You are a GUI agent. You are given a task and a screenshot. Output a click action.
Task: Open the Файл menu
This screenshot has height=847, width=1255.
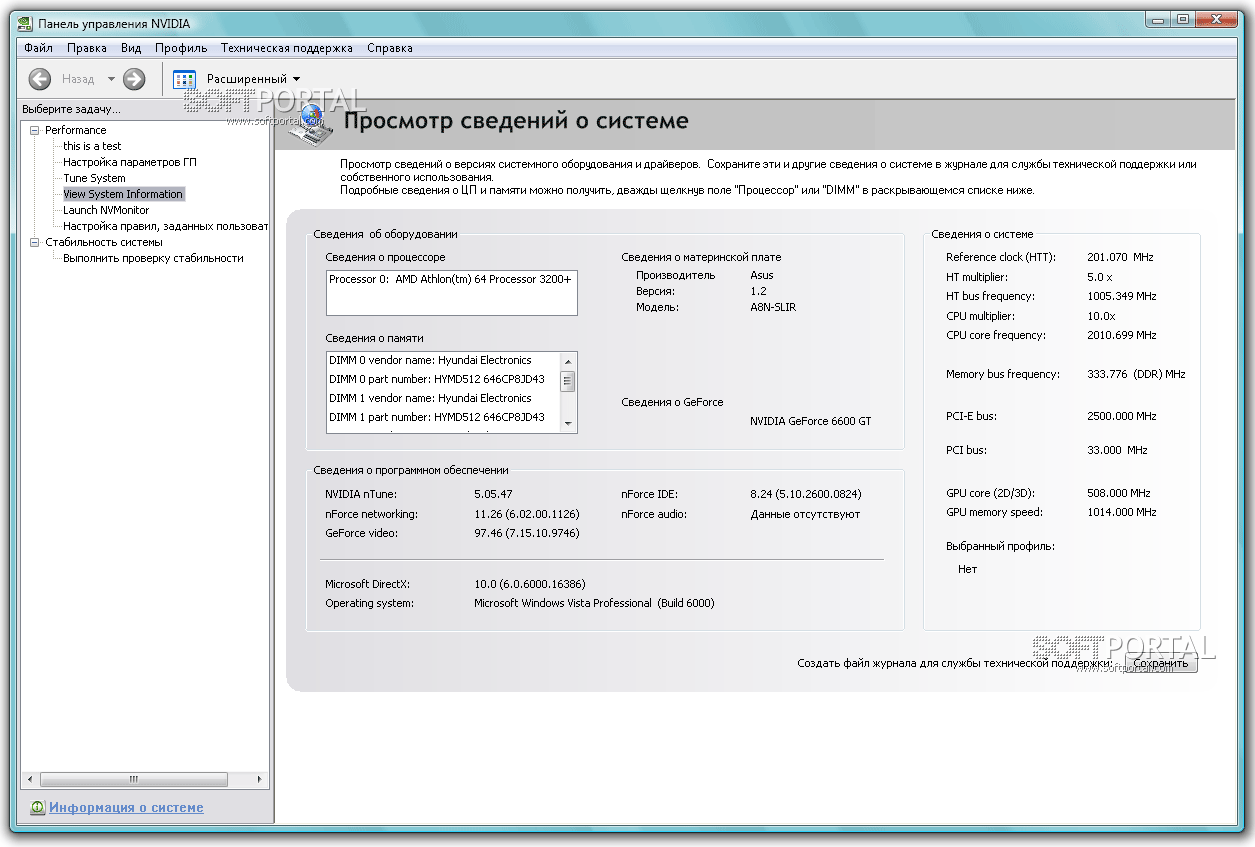tap(39, 48)
